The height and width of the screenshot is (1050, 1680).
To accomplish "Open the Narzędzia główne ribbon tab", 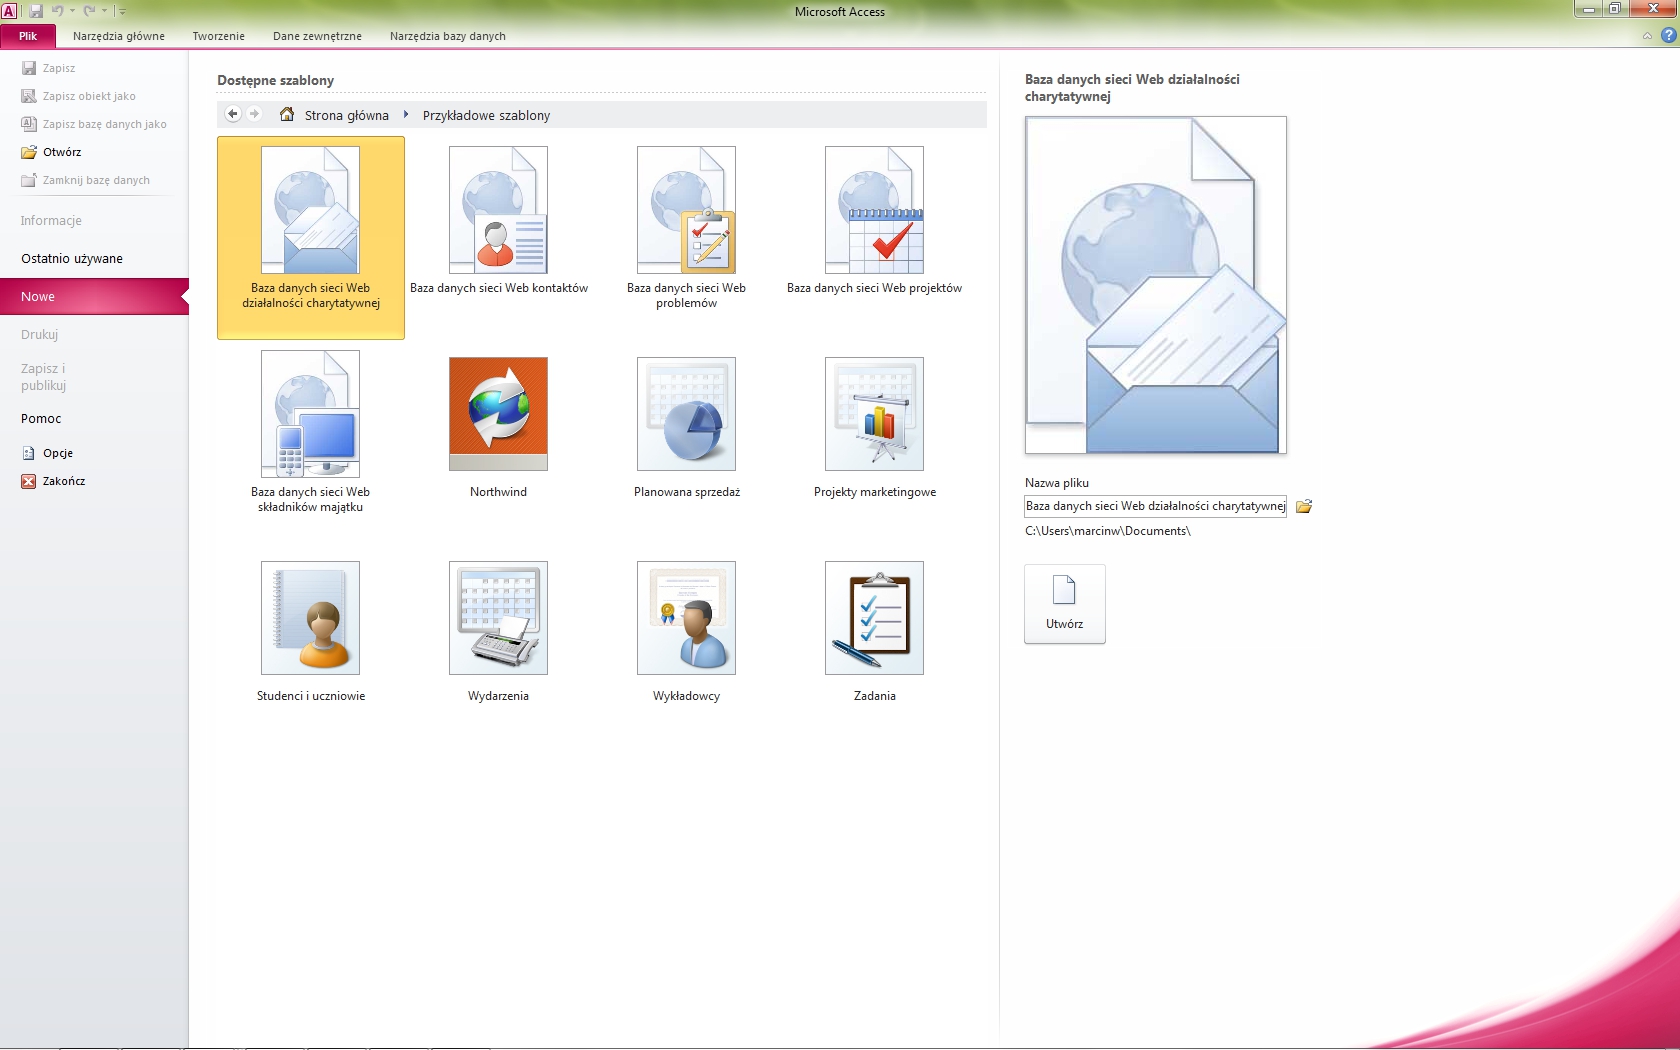I will tap(119, 36).
